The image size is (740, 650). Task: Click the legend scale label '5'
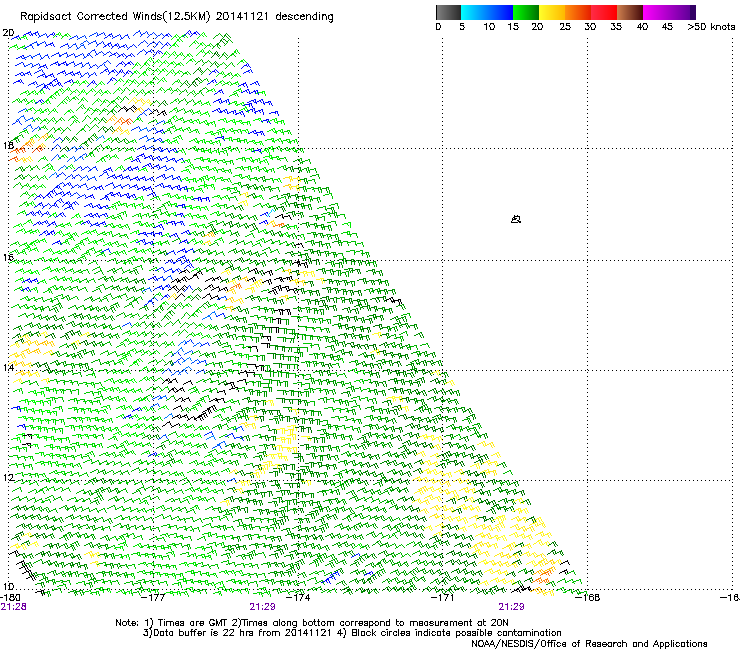pos(462,27)
